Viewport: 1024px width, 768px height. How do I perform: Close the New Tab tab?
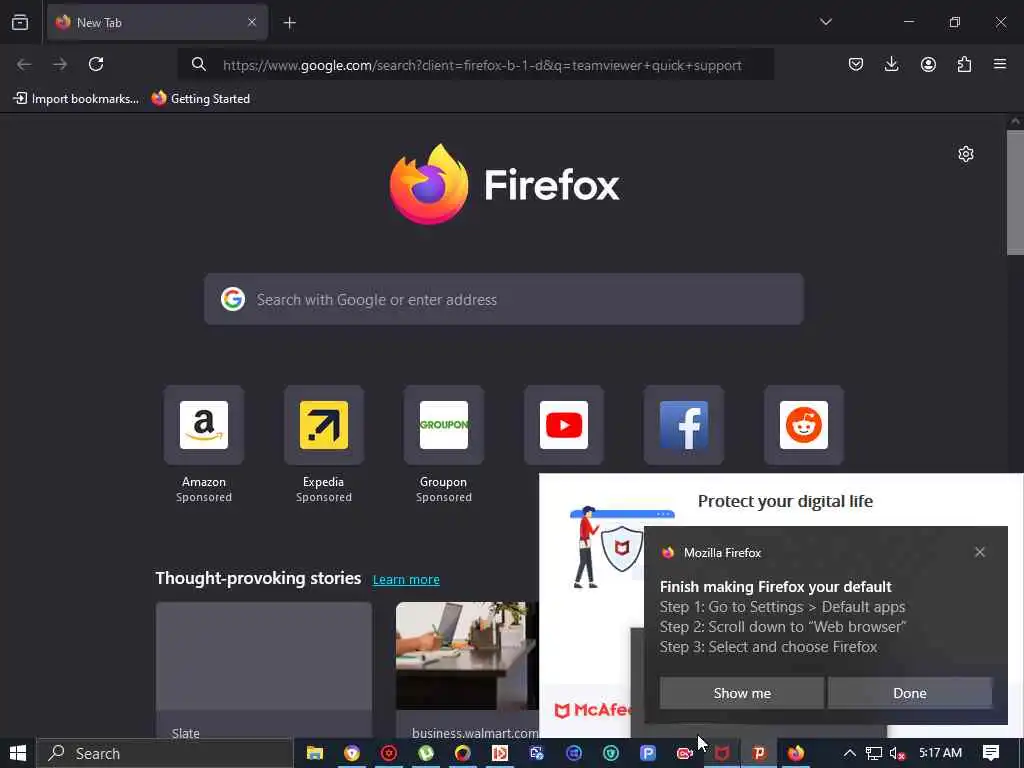tap(252, 22)
